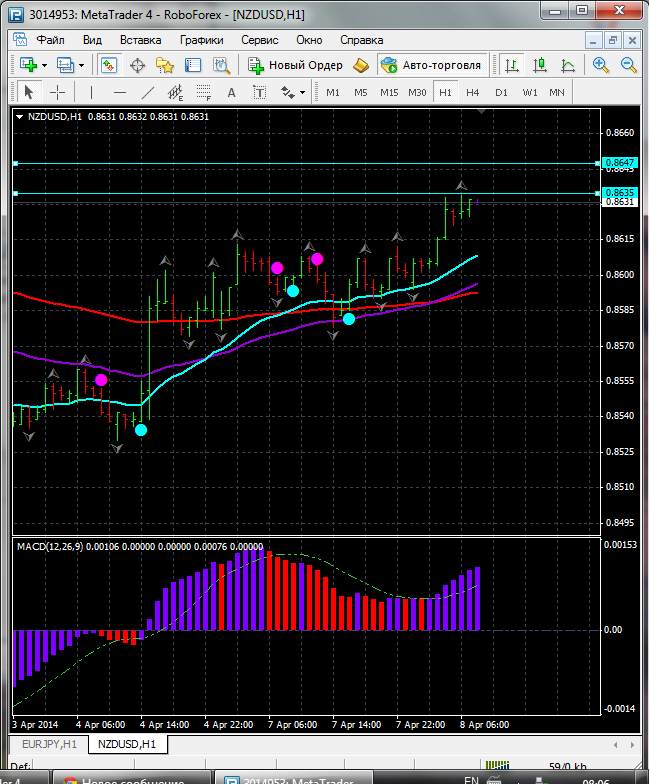Click the 0.8635 price label
The image size is (650, 784).
coord(620,192)
